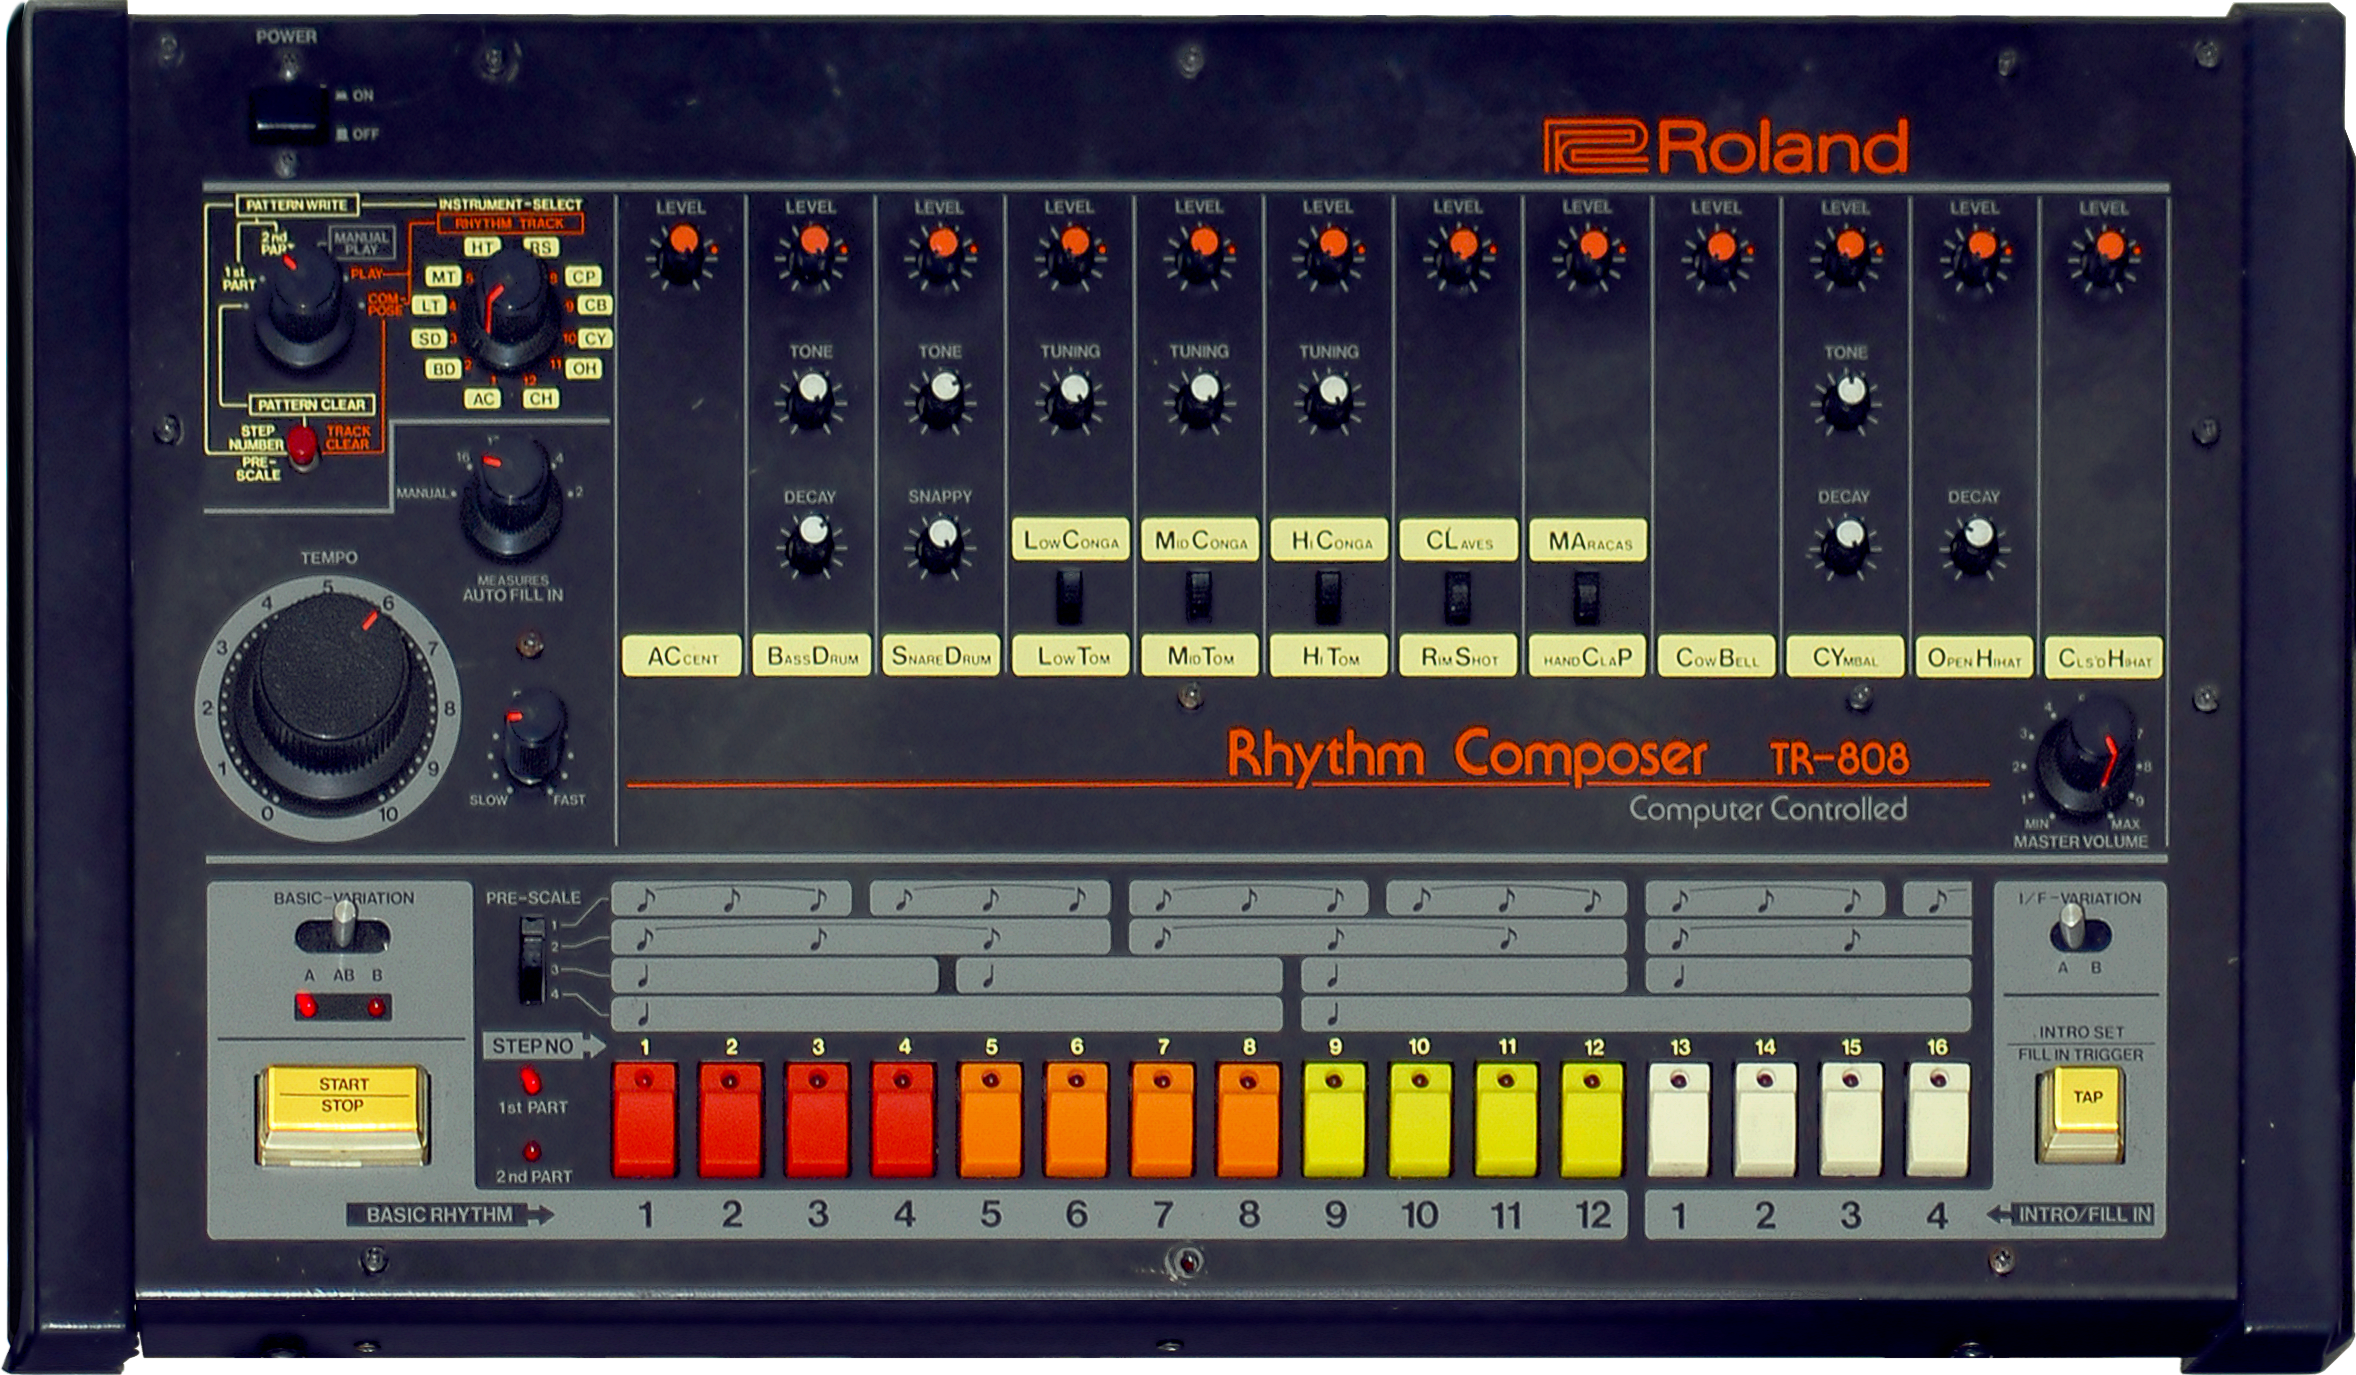The image size is (2356, 1375).
Task: Click the Closed Hihat level knob
Action: tap(2106, 255)
